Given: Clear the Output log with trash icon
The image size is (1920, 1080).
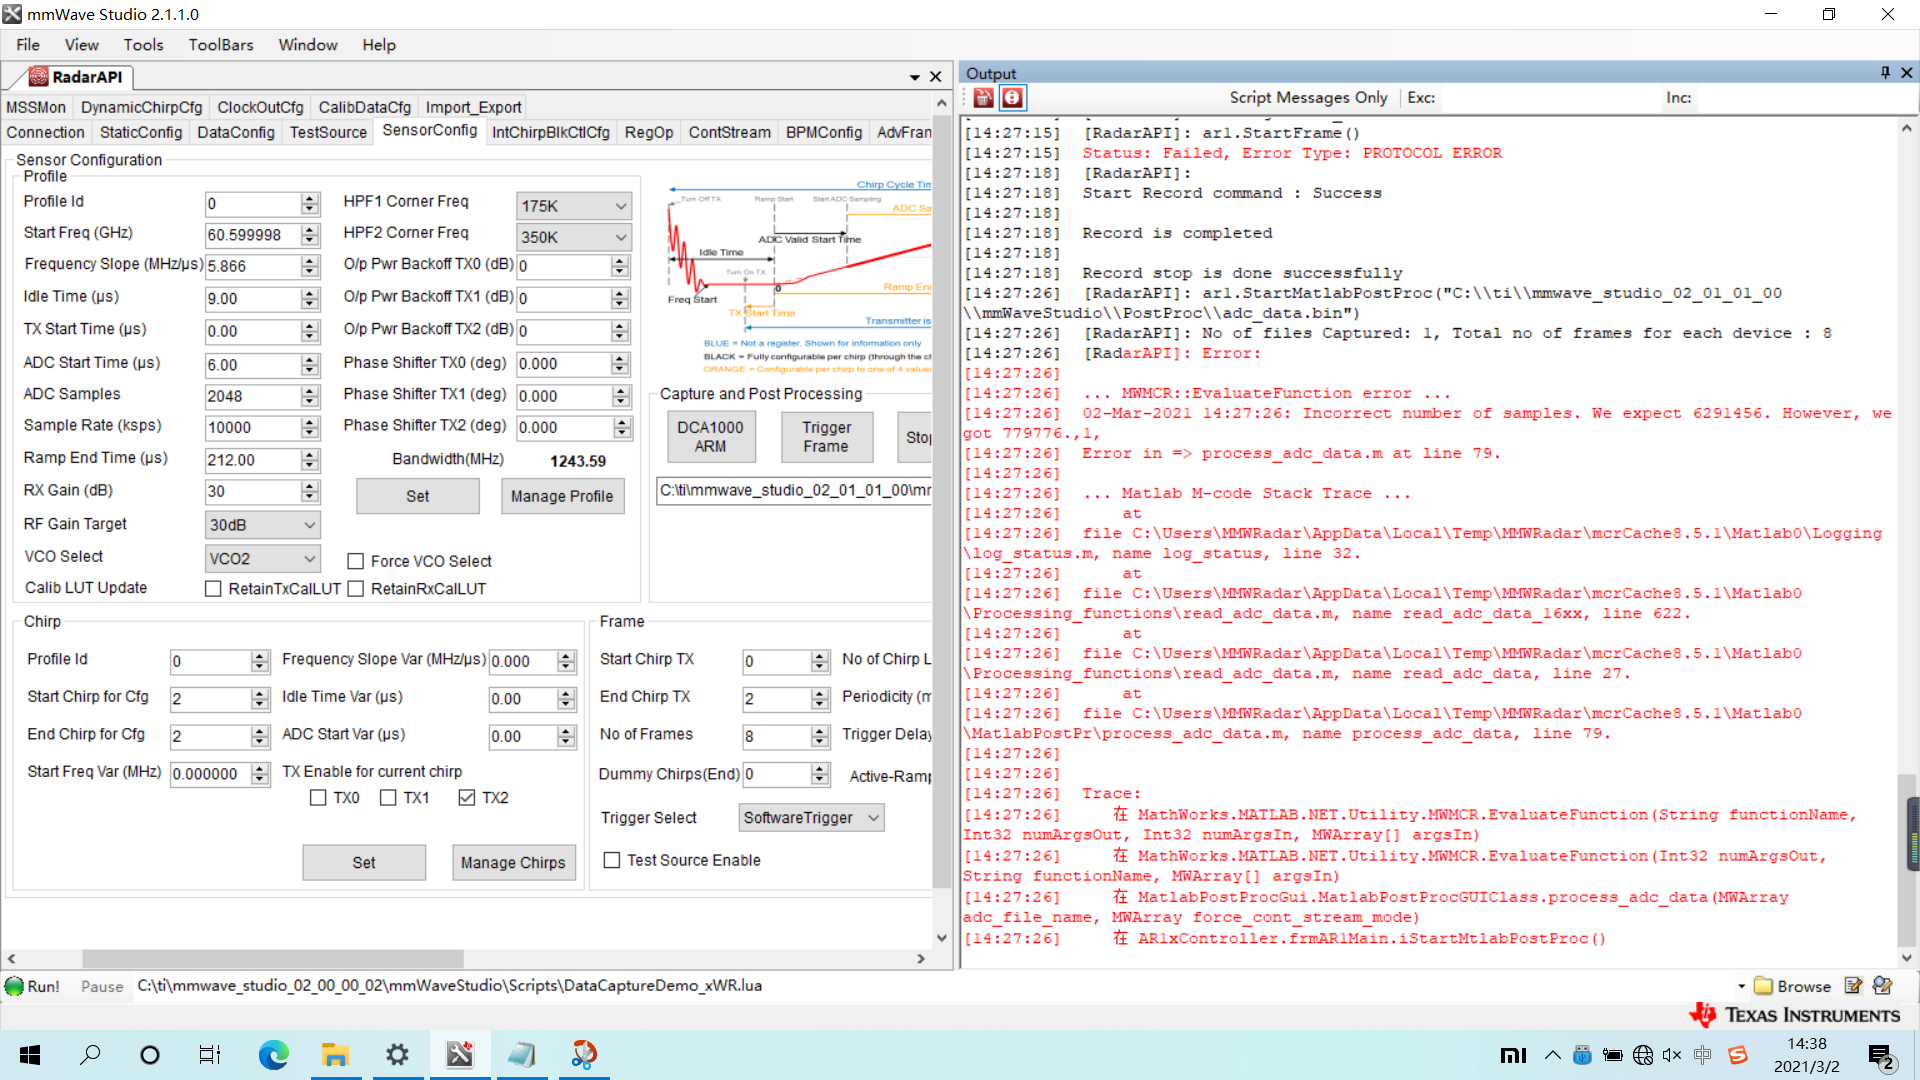Looking at the screenshot, I should point(984,97).
